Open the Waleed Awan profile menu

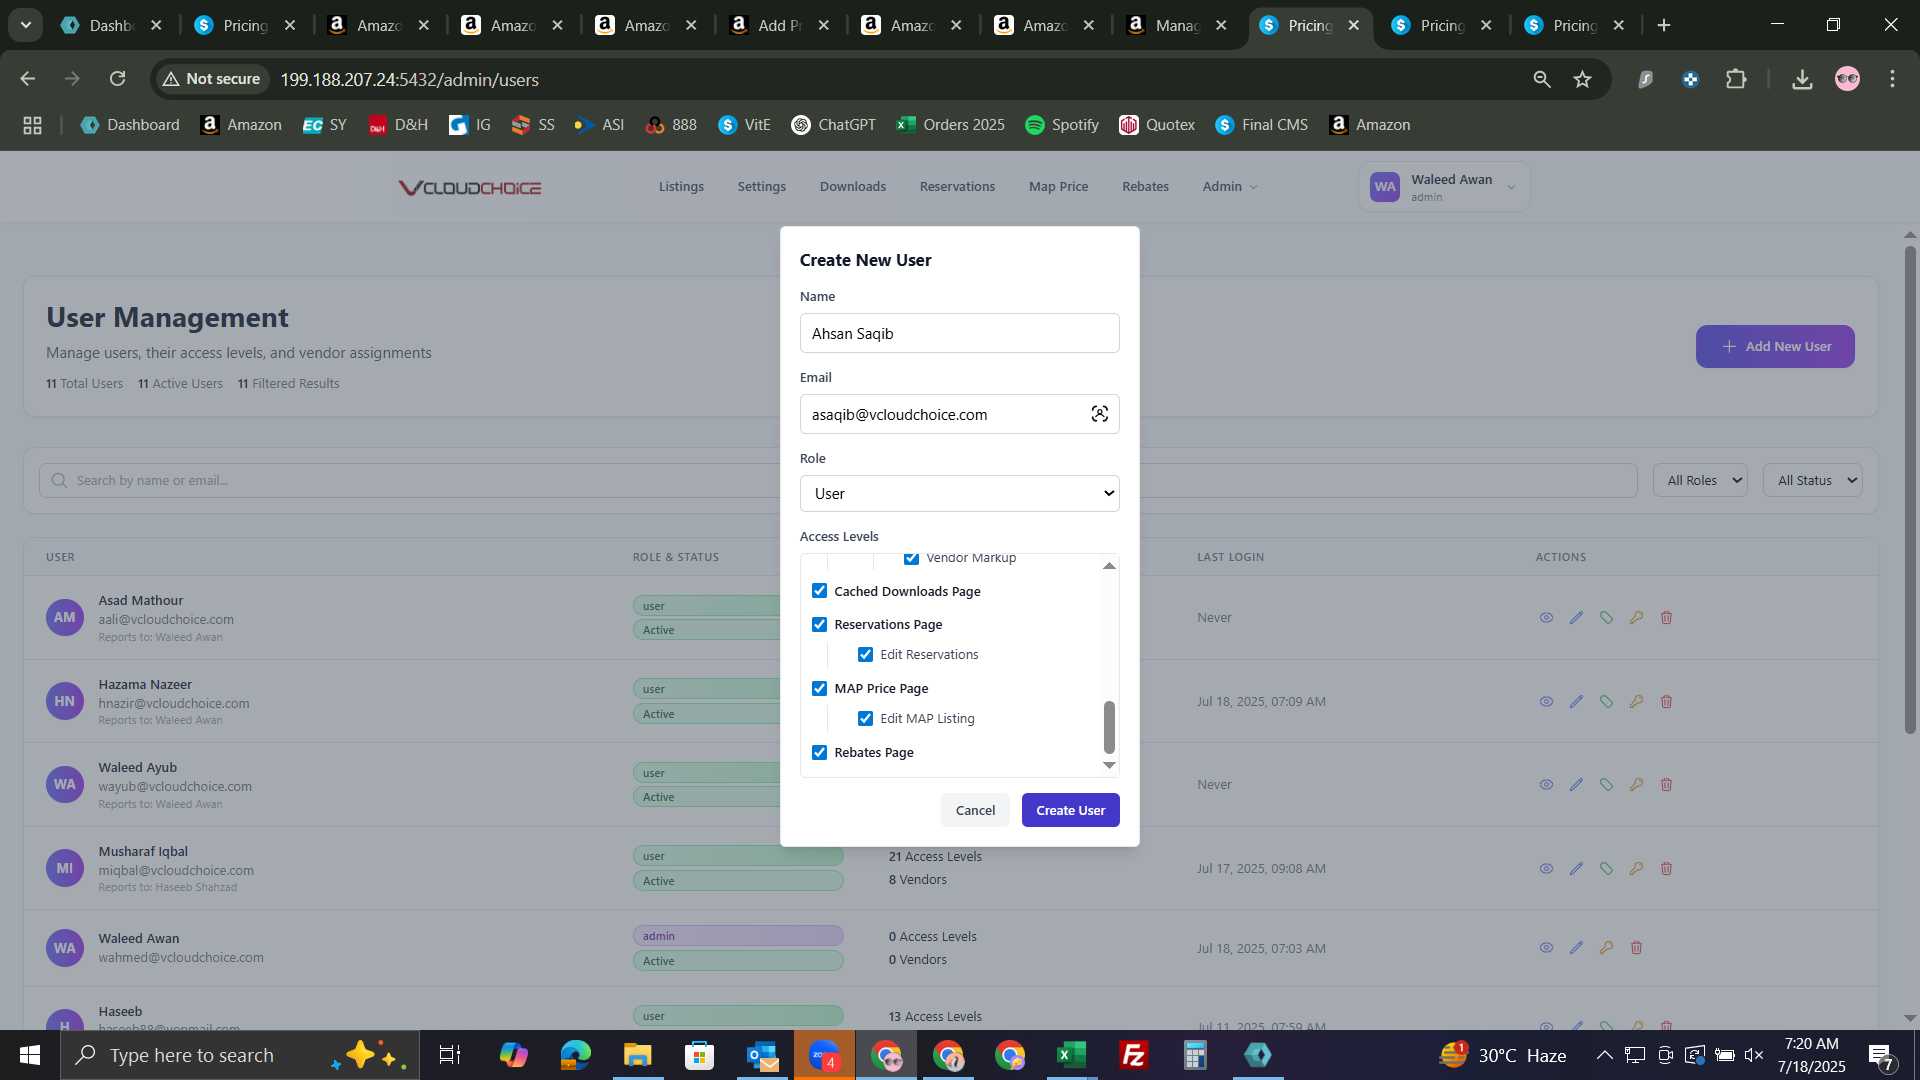[x=1444, y=187]
